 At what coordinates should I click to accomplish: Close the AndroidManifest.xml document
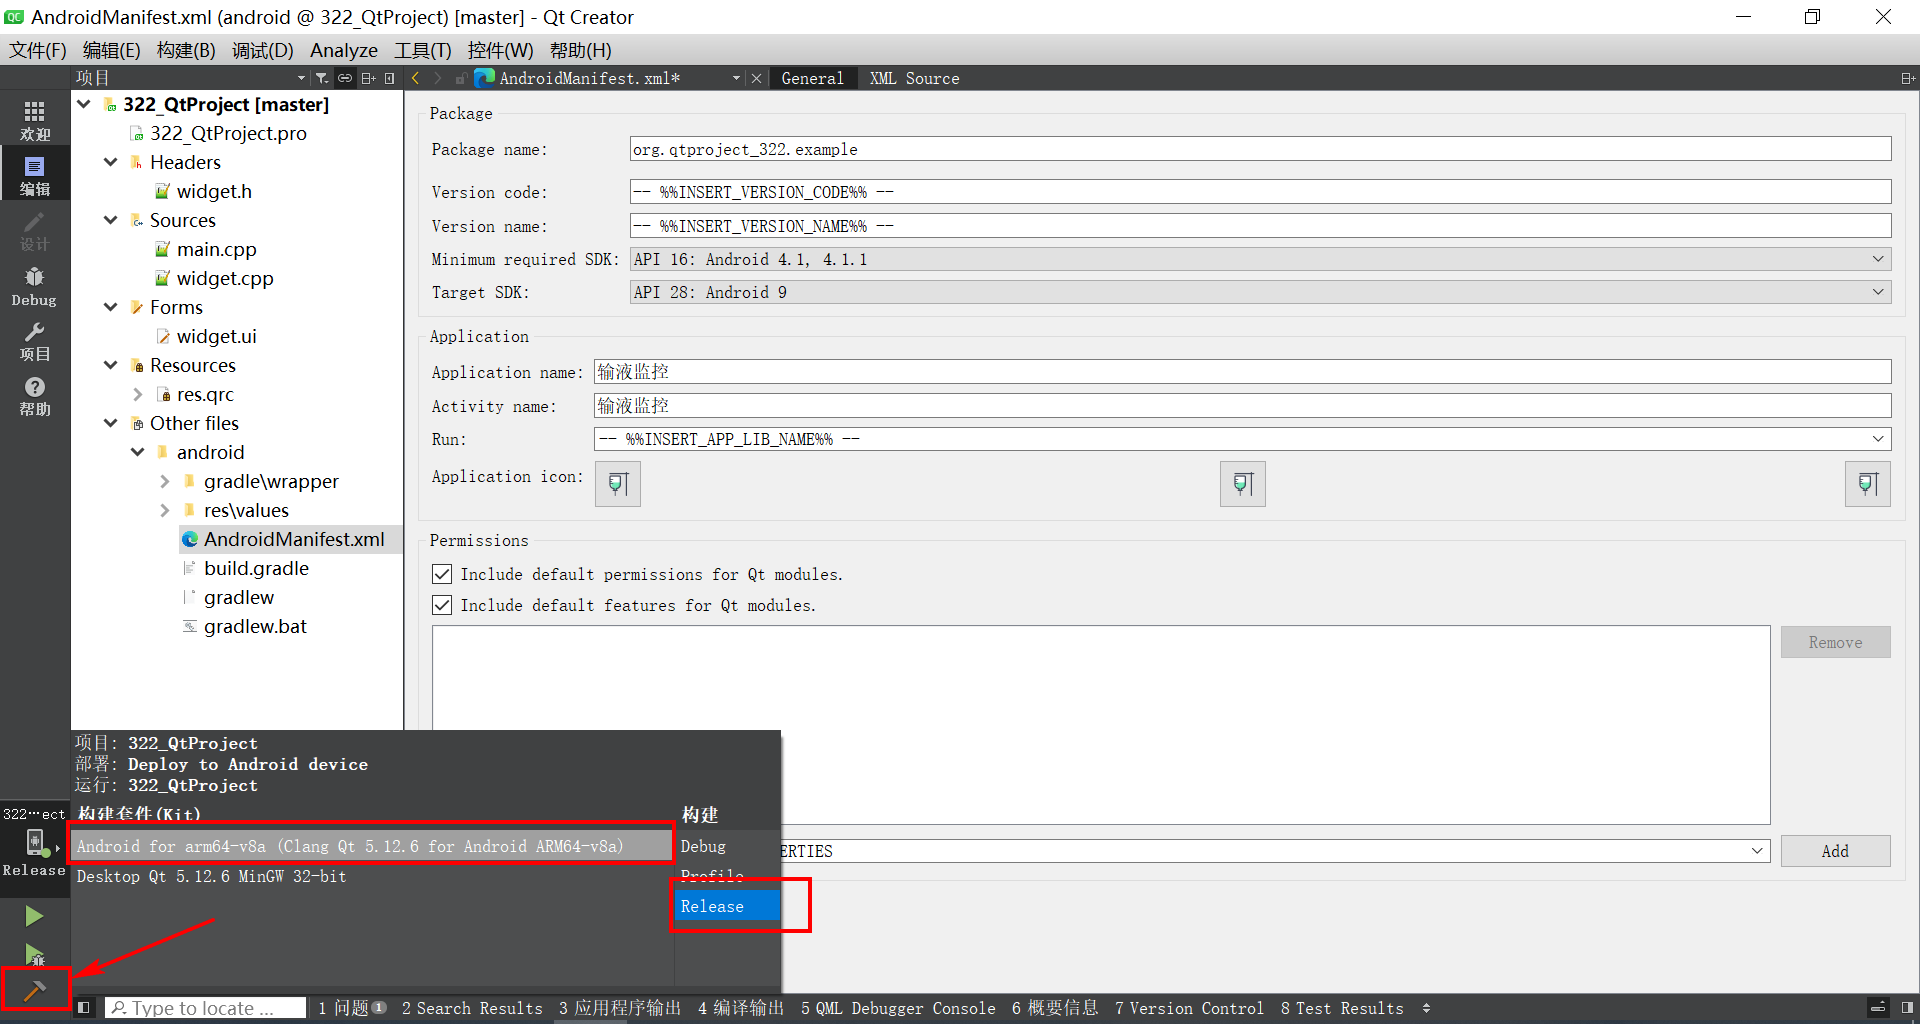[x=757, y=78]
